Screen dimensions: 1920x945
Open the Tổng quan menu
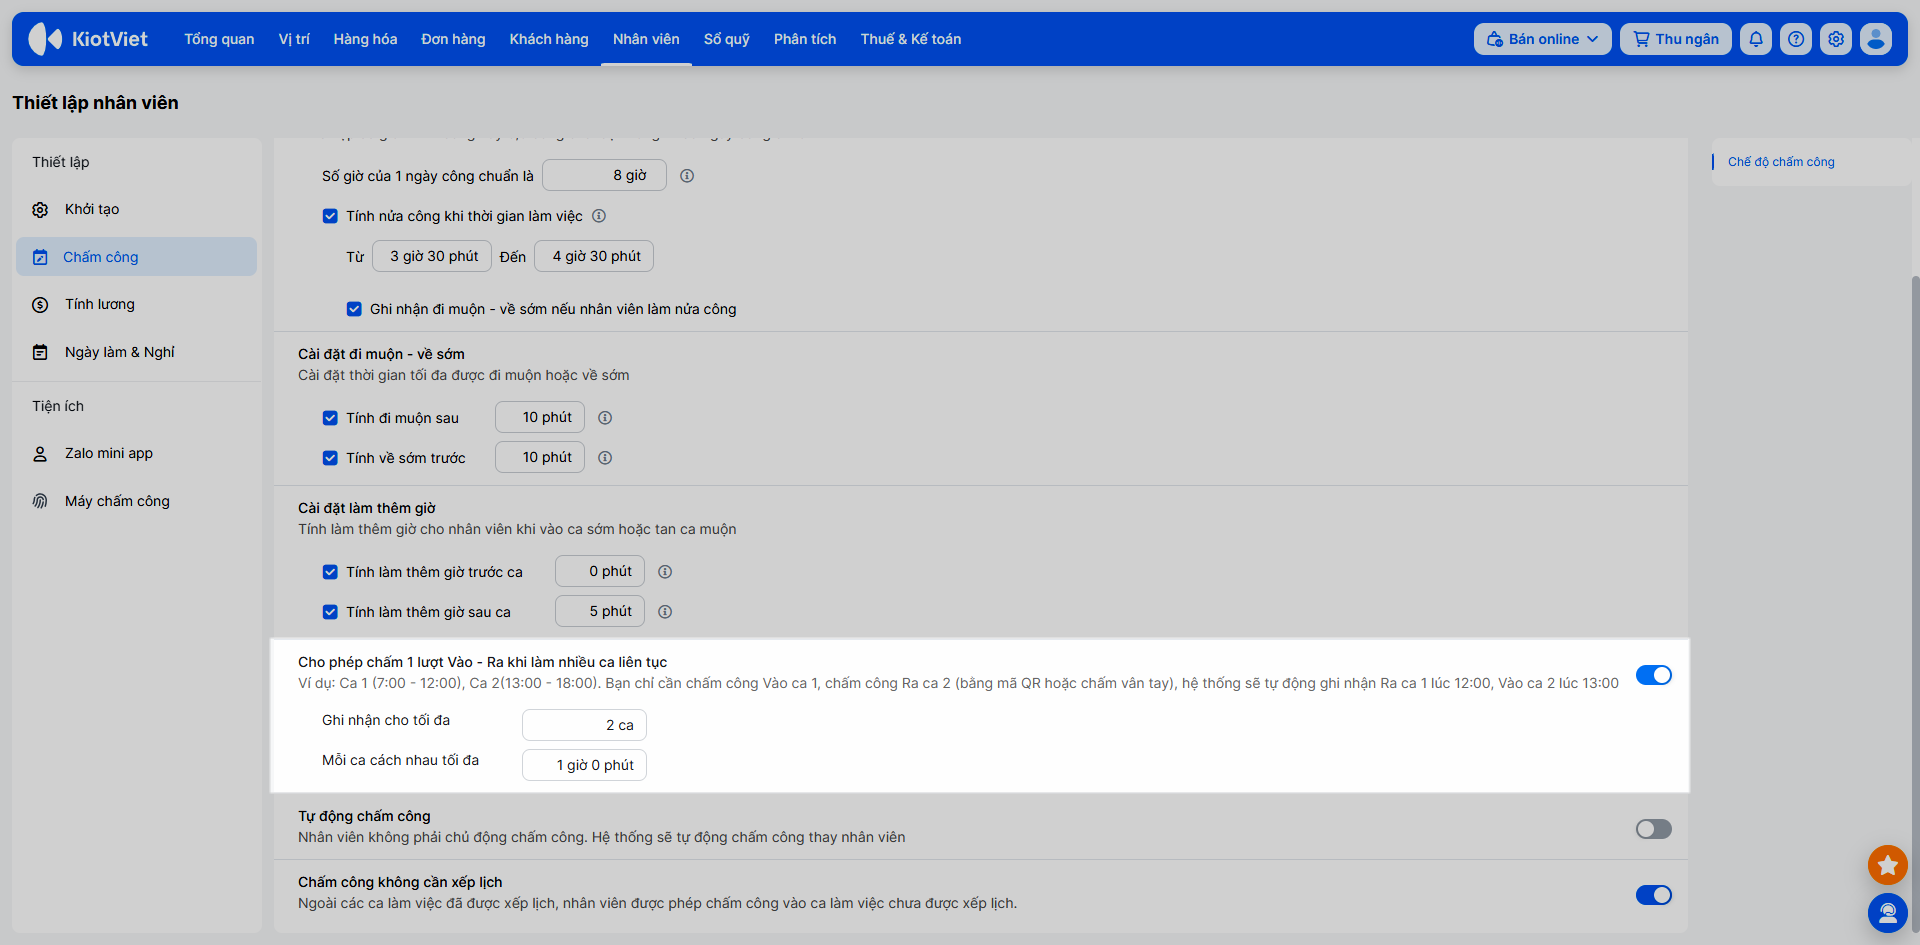(219, 39)
